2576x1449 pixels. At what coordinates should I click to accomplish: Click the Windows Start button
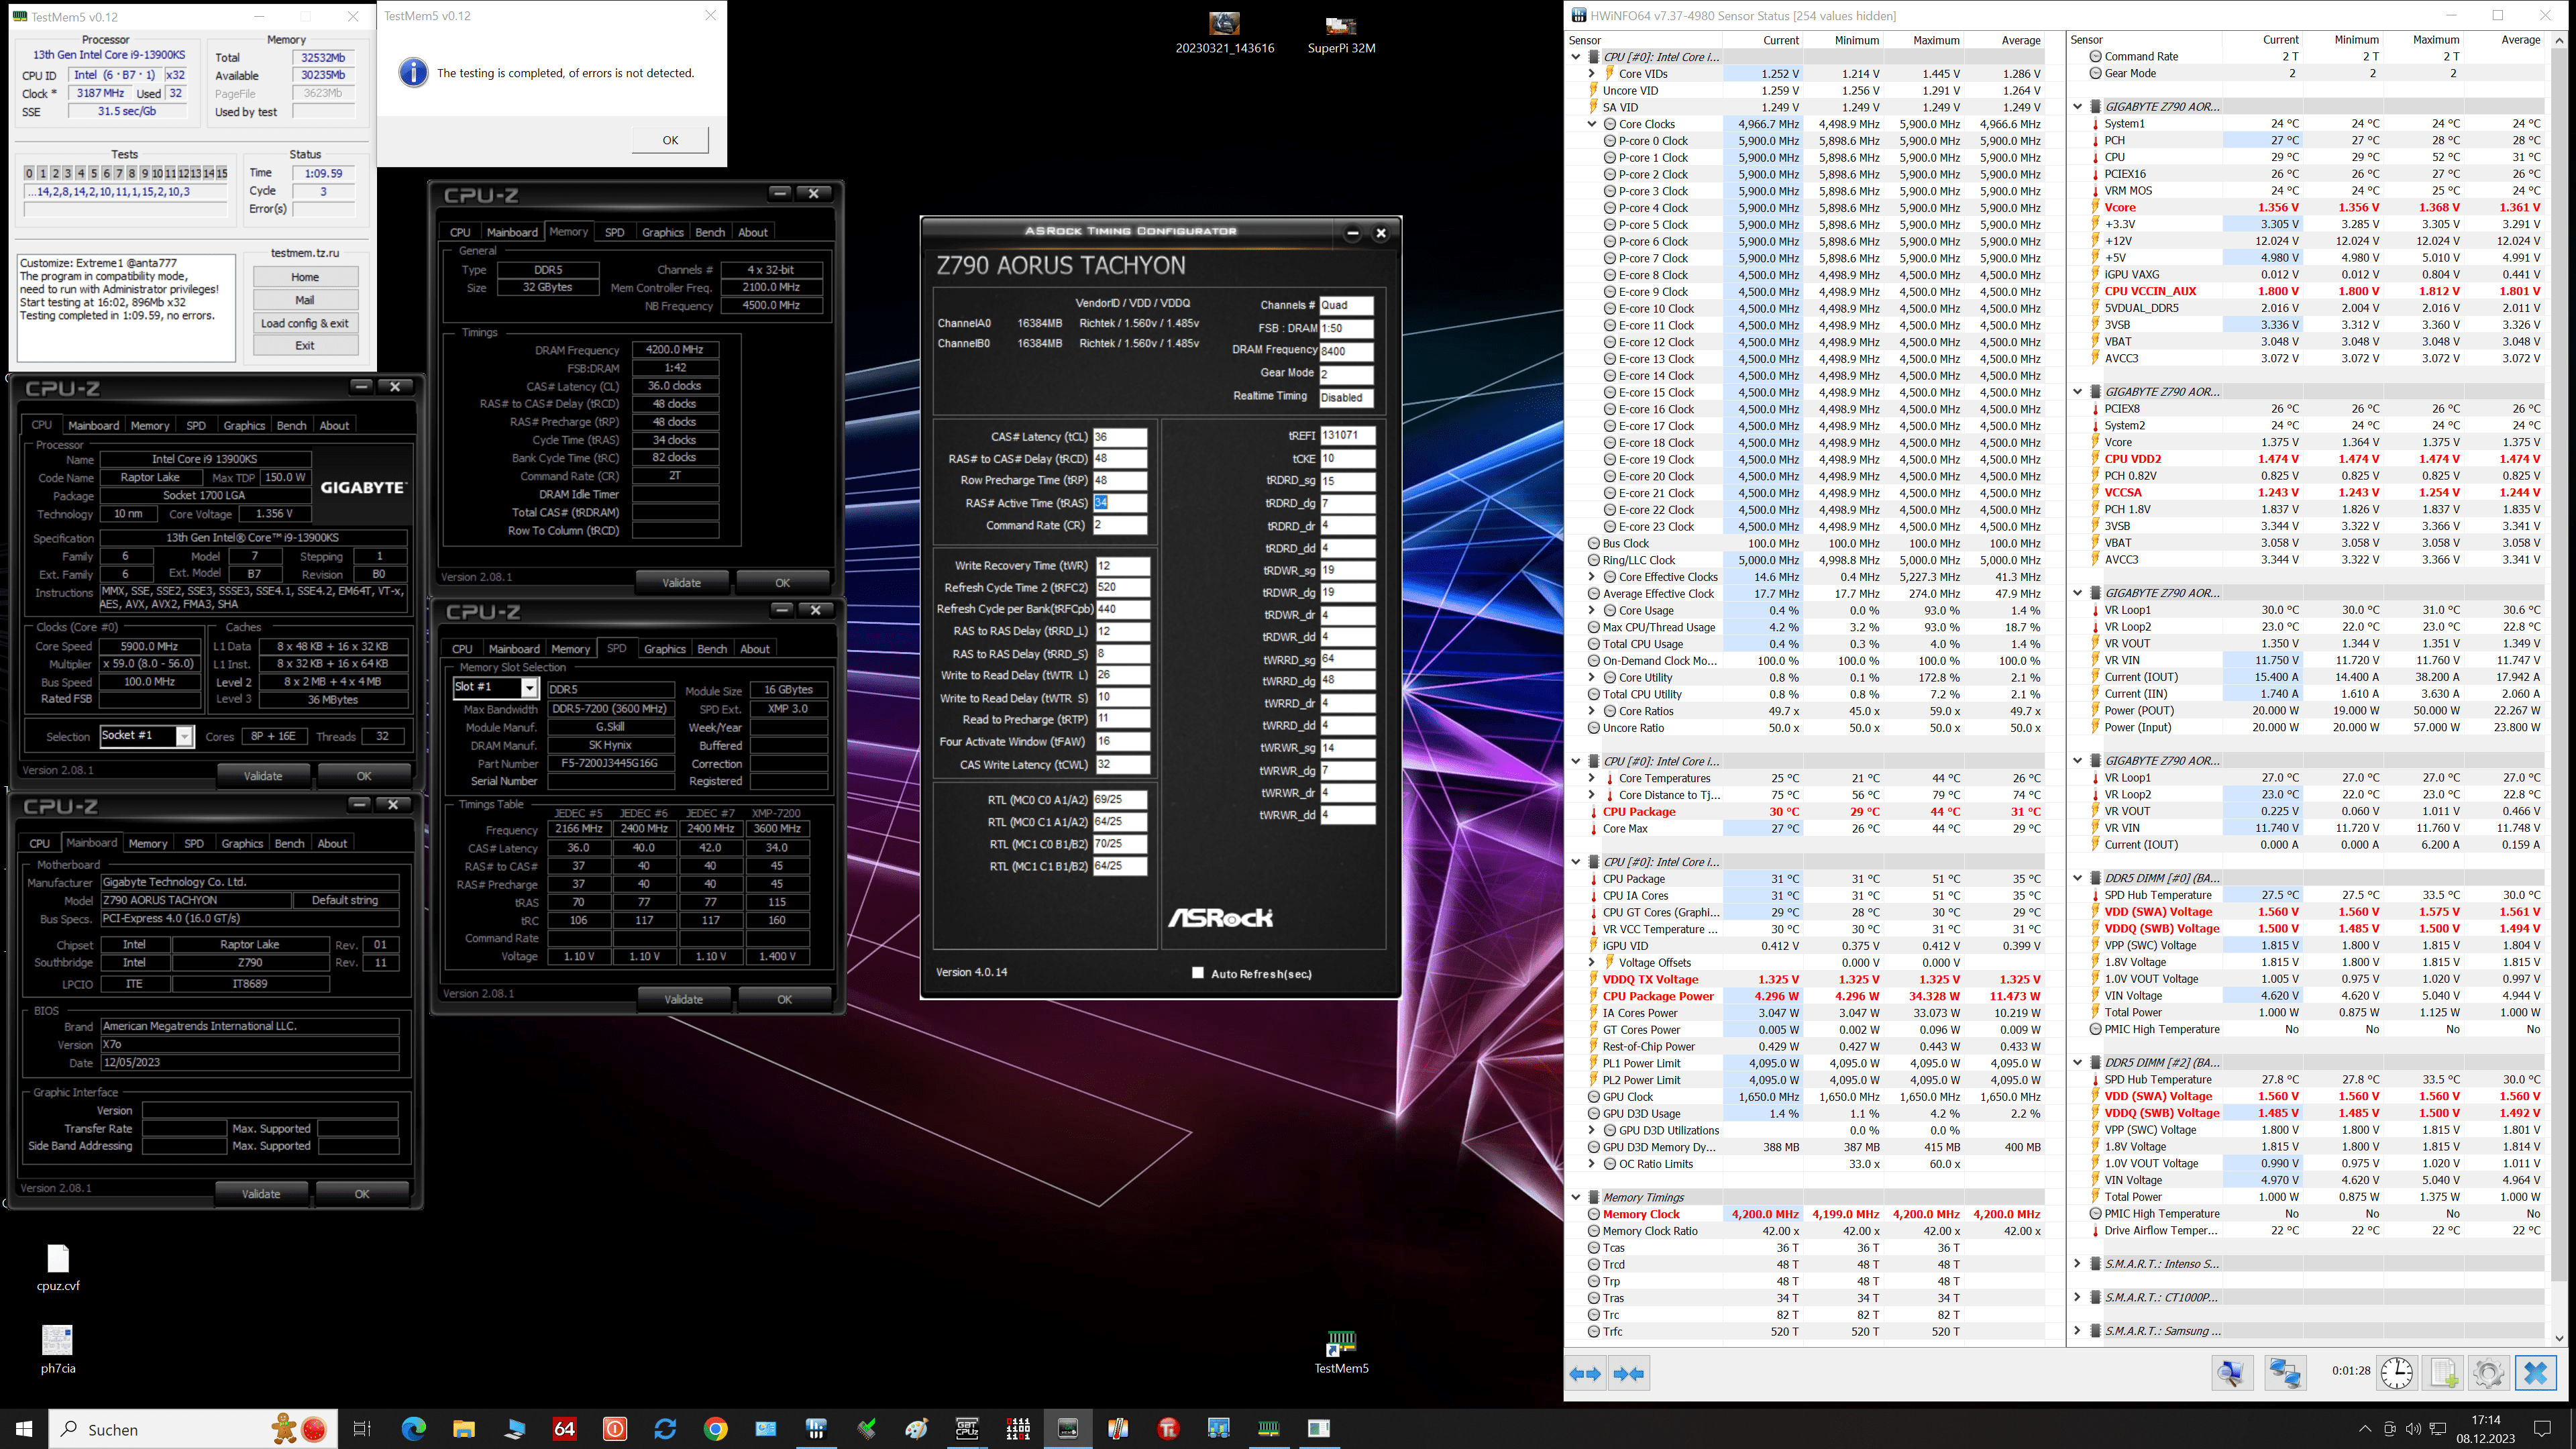click(x=24, y=1428)
